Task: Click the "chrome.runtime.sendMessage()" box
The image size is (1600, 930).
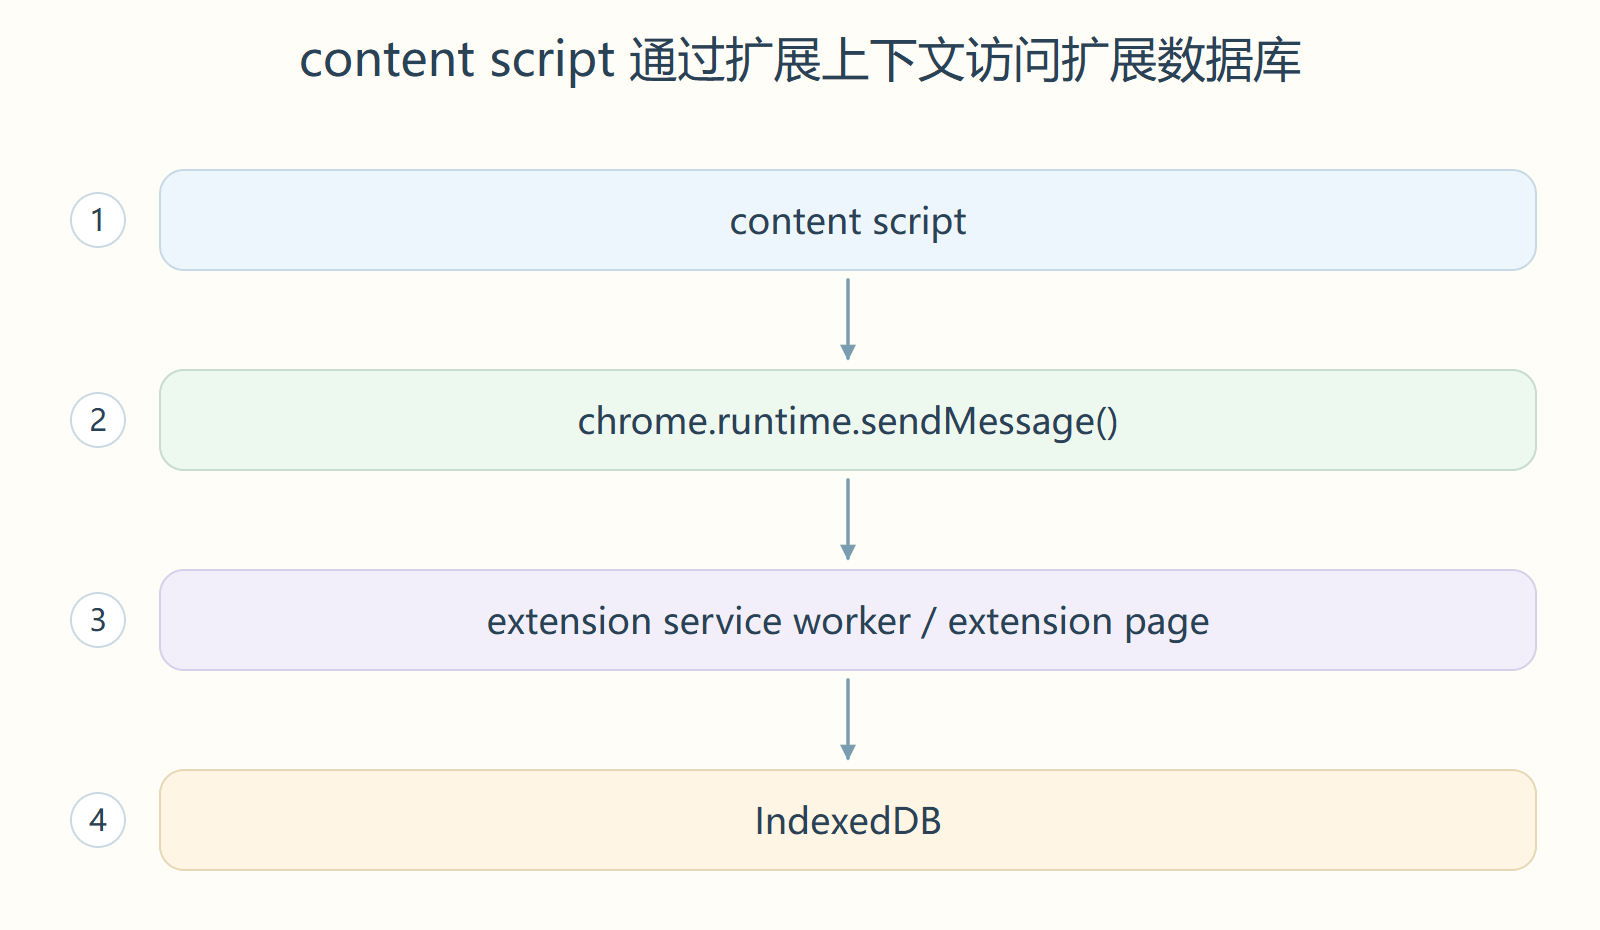Action: tap(848, 420)
